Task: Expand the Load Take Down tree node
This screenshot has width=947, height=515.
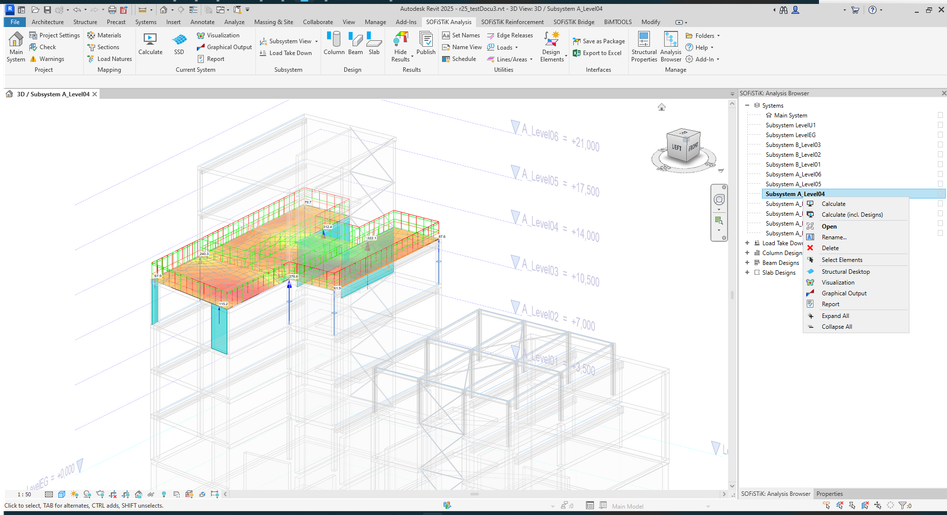Action: pos(747,243)
